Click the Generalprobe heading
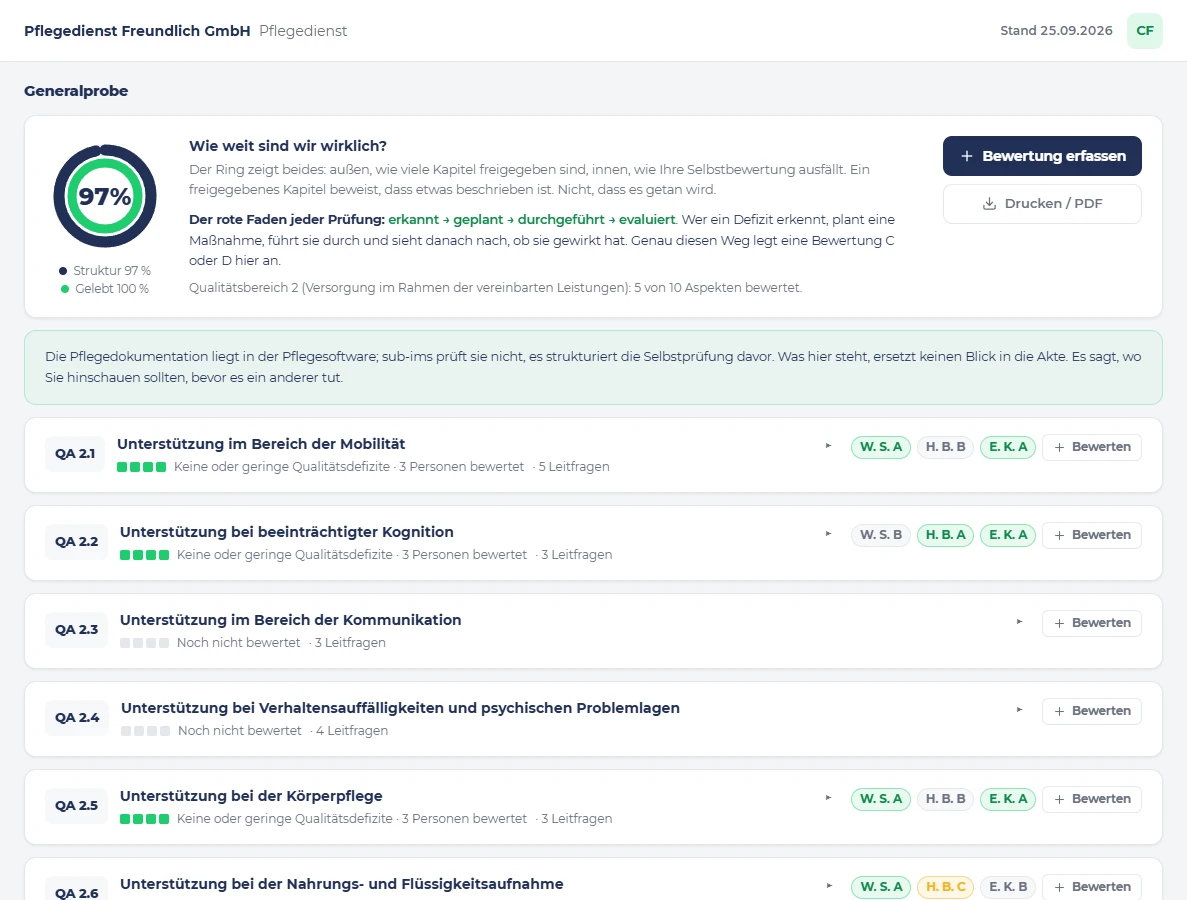The height and width of the screenshot is (900, 1187). (x=76, y=91)
